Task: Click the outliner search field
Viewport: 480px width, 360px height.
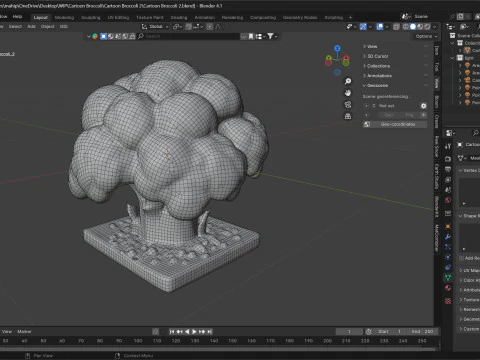Action: pyautogui.click(x=189, y=36)
